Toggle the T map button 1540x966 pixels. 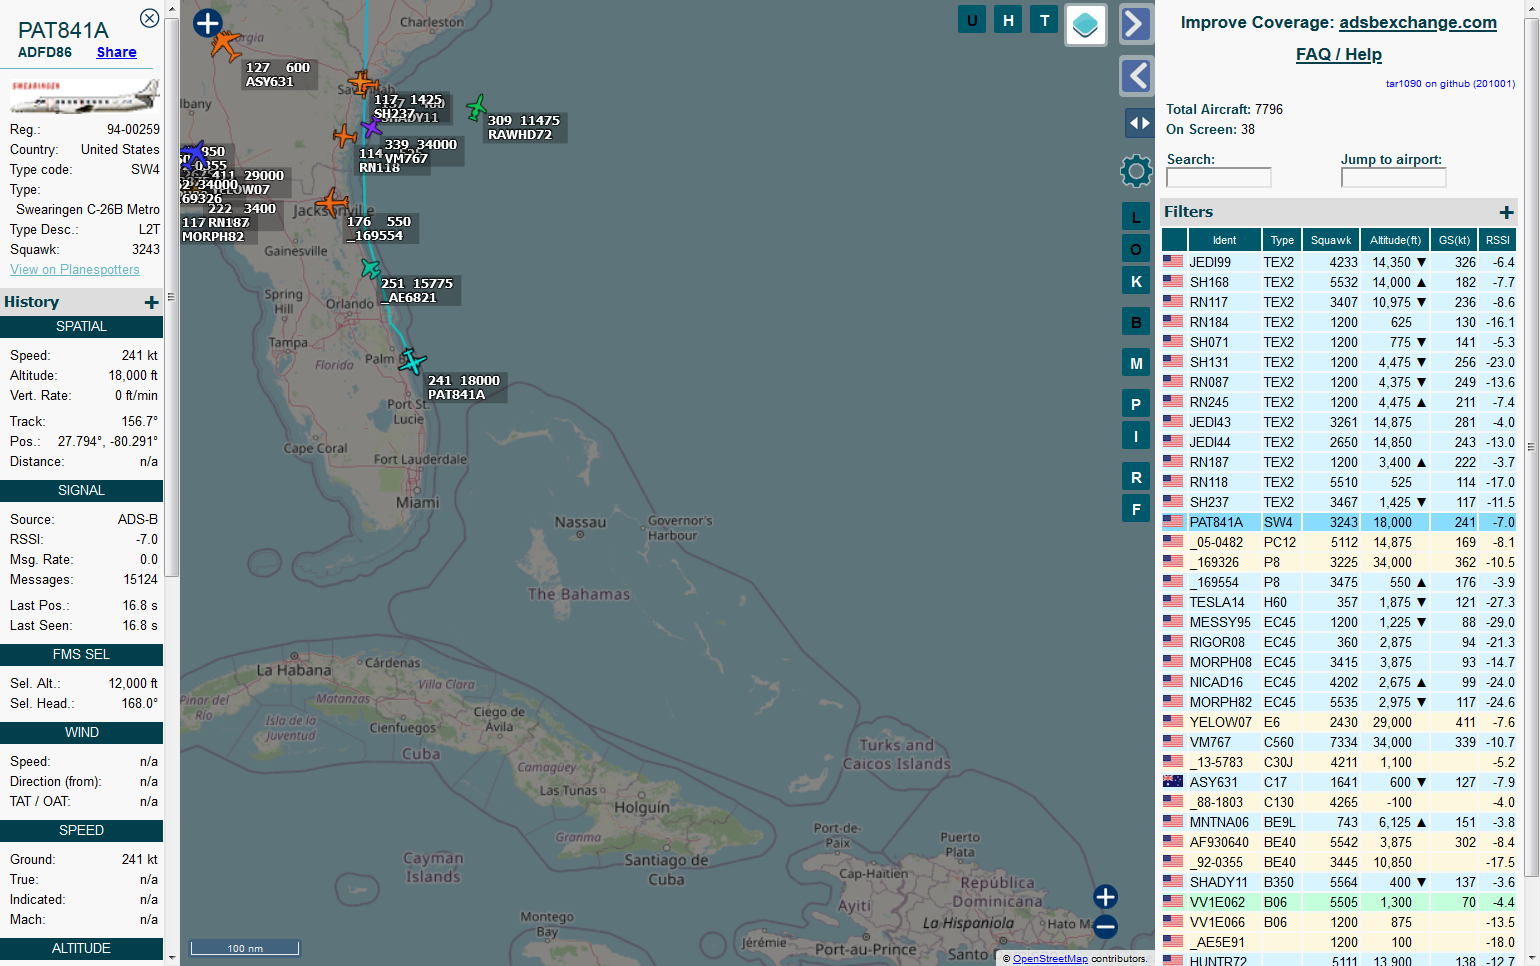pyautogui.click(x=1044, y=20)
